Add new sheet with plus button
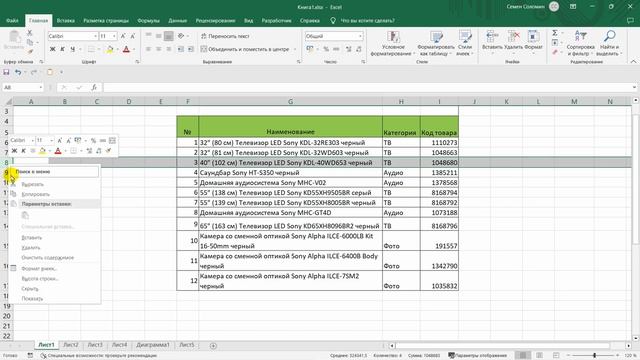 [x=213, y=346]
